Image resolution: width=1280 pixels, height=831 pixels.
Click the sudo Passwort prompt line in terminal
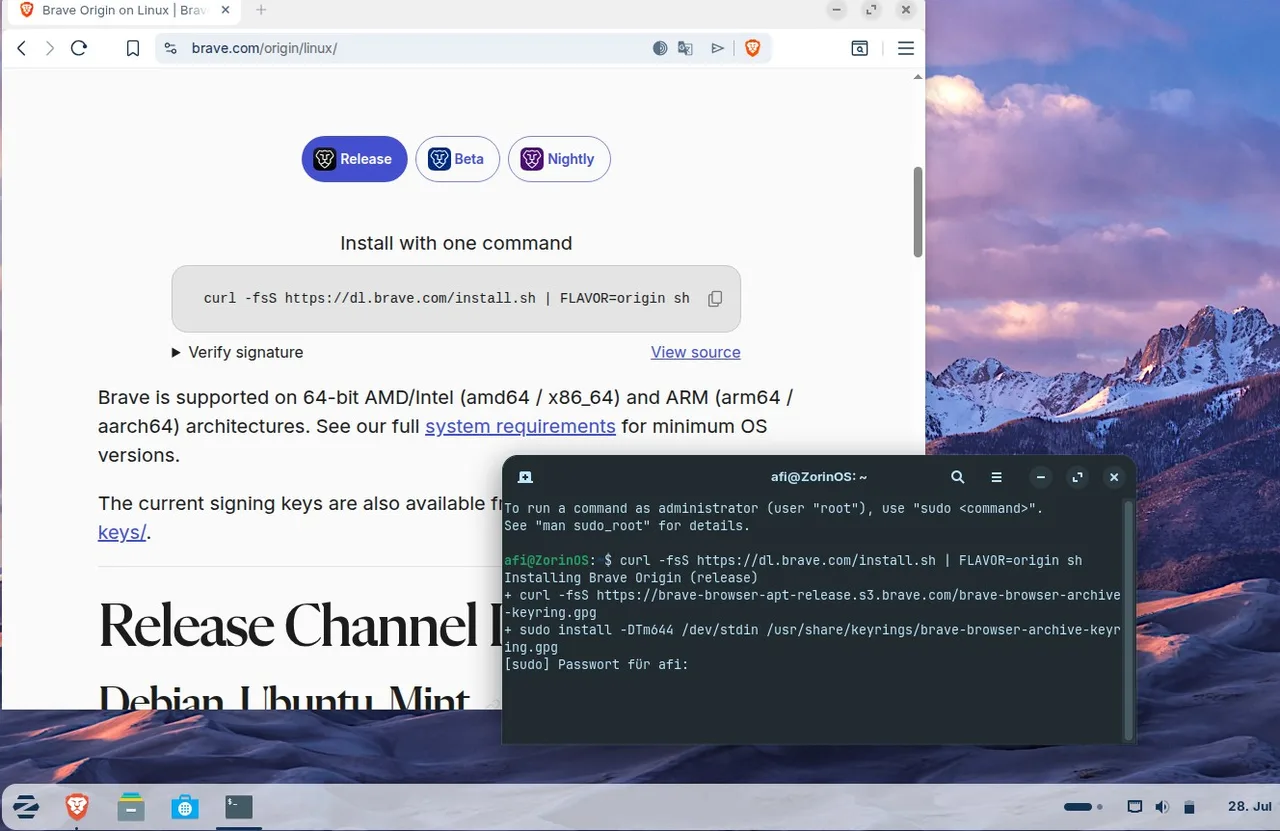(596, 665)
